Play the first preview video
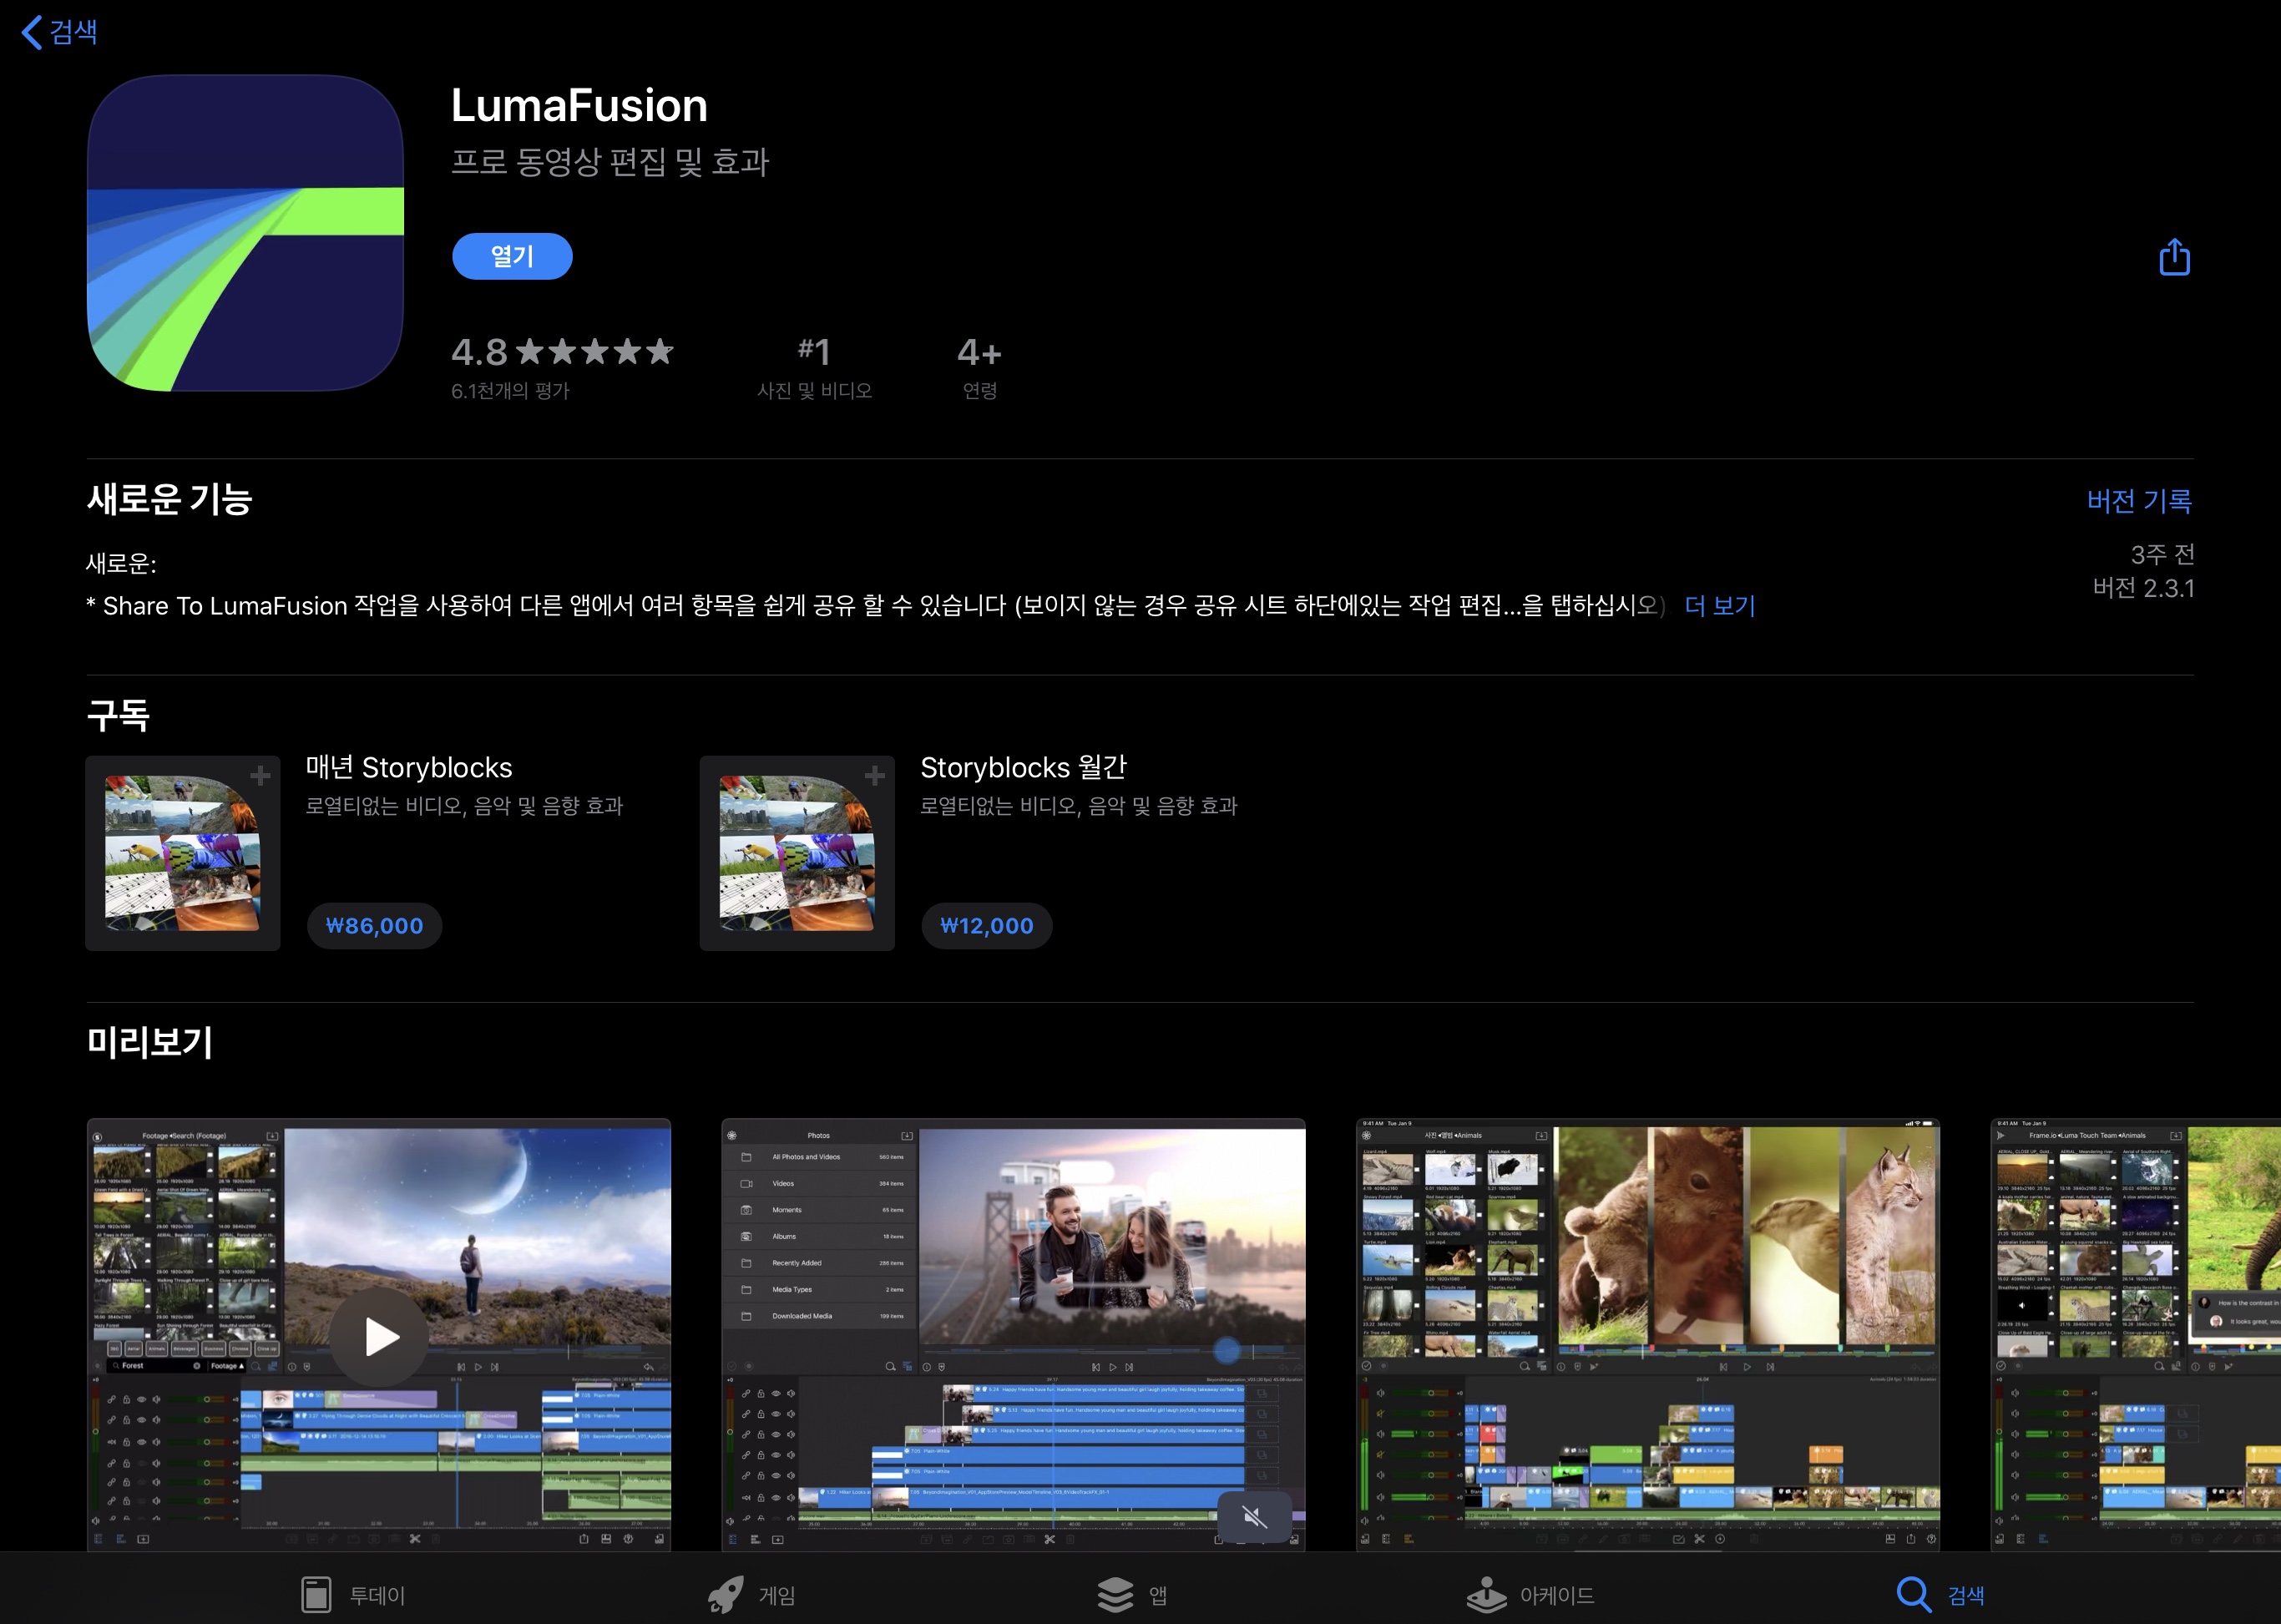This screenshot has width=2281, height=1624. pyautogui.click(x=380, y=1337)
